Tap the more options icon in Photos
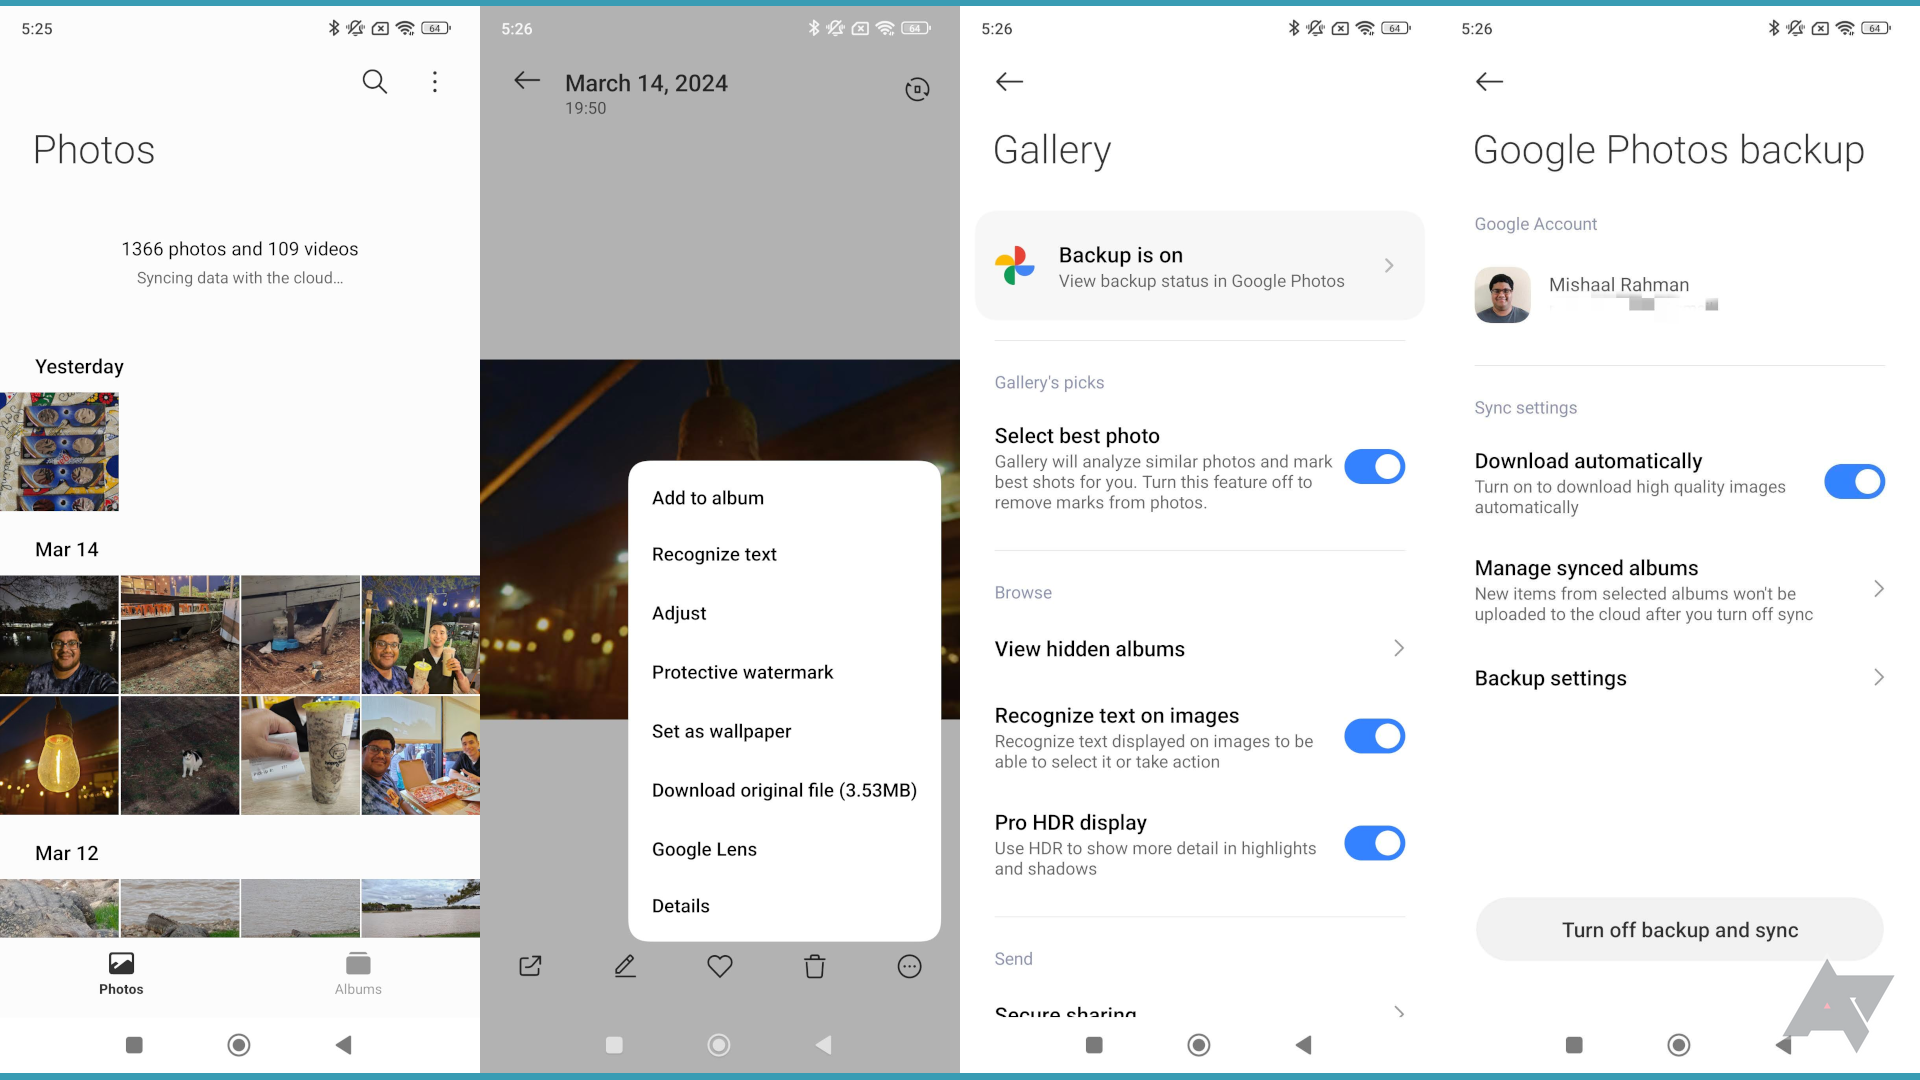The width and height of the screenshot is (1920, 1080). (434, 80)
